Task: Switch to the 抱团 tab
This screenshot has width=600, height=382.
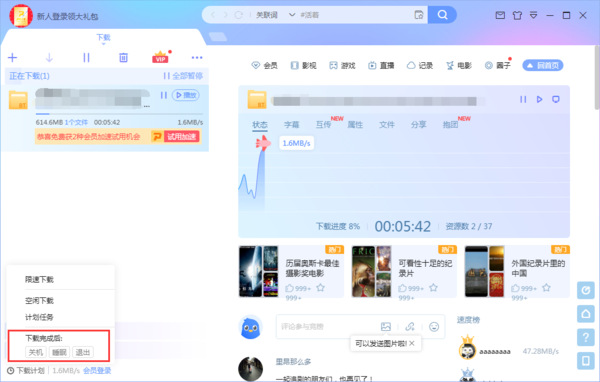Action: coord(450,124)
